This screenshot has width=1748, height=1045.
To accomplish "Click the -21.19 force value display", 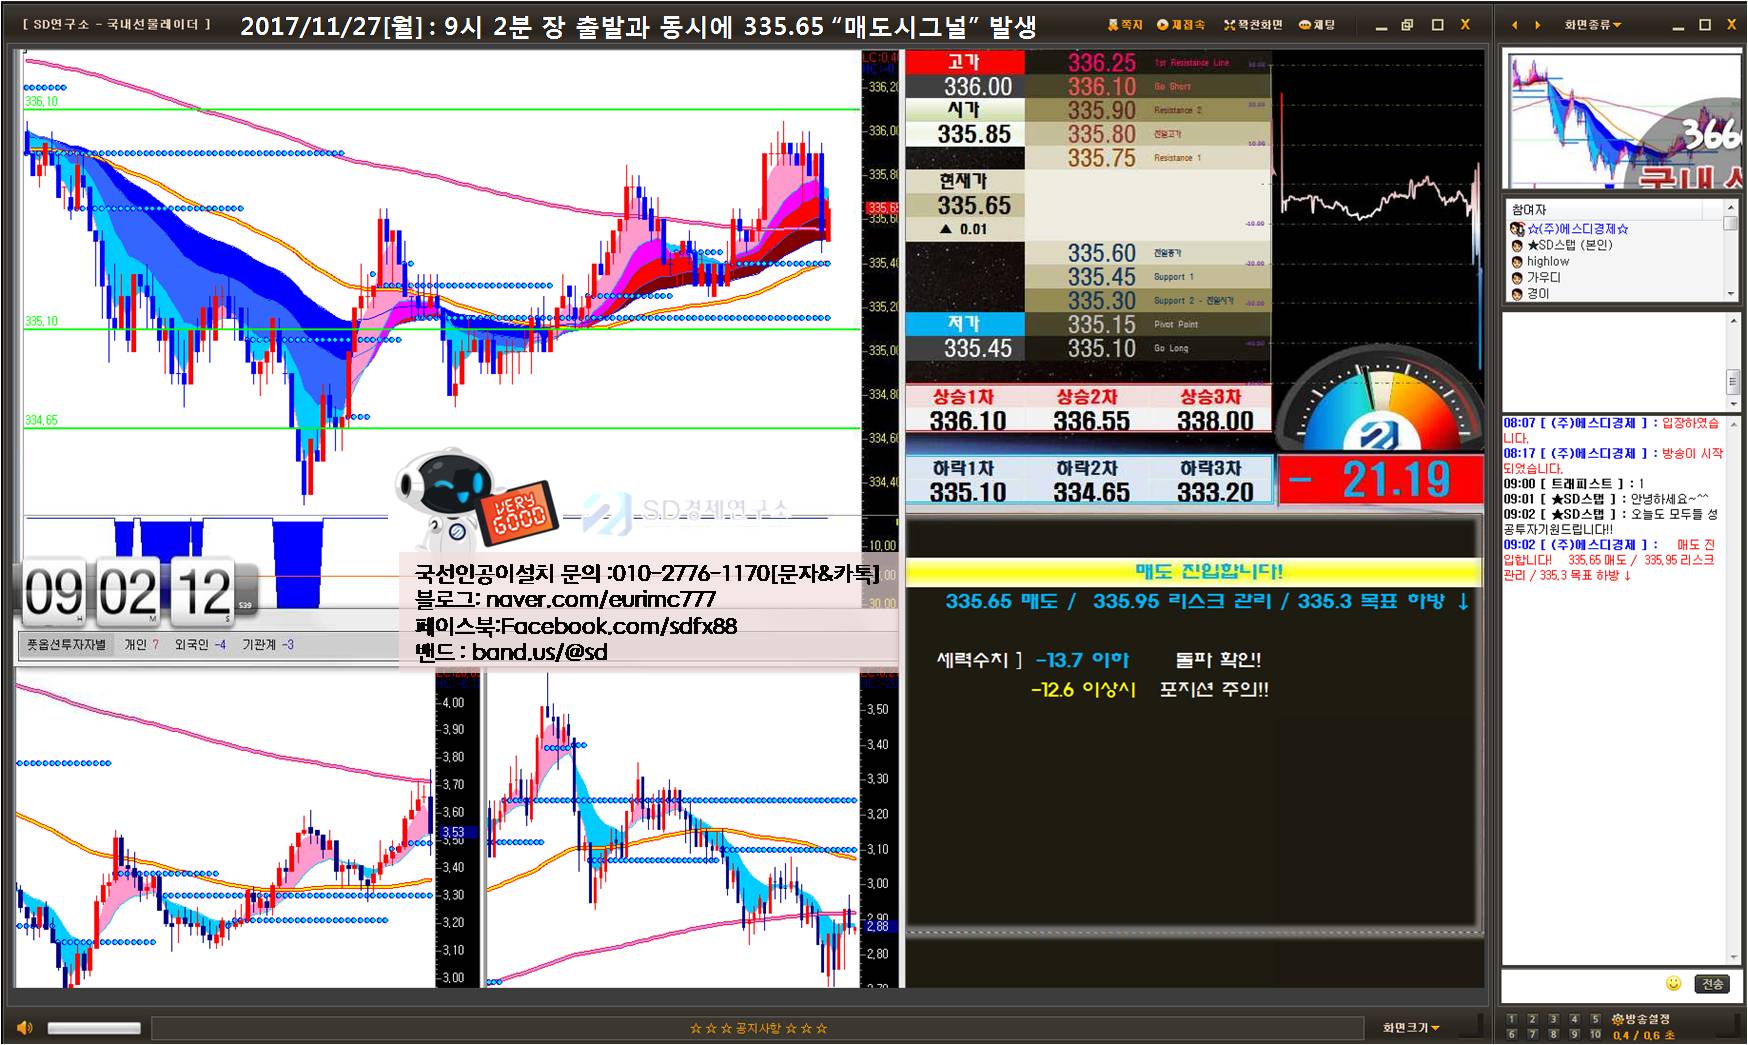I will (1380, 481).
